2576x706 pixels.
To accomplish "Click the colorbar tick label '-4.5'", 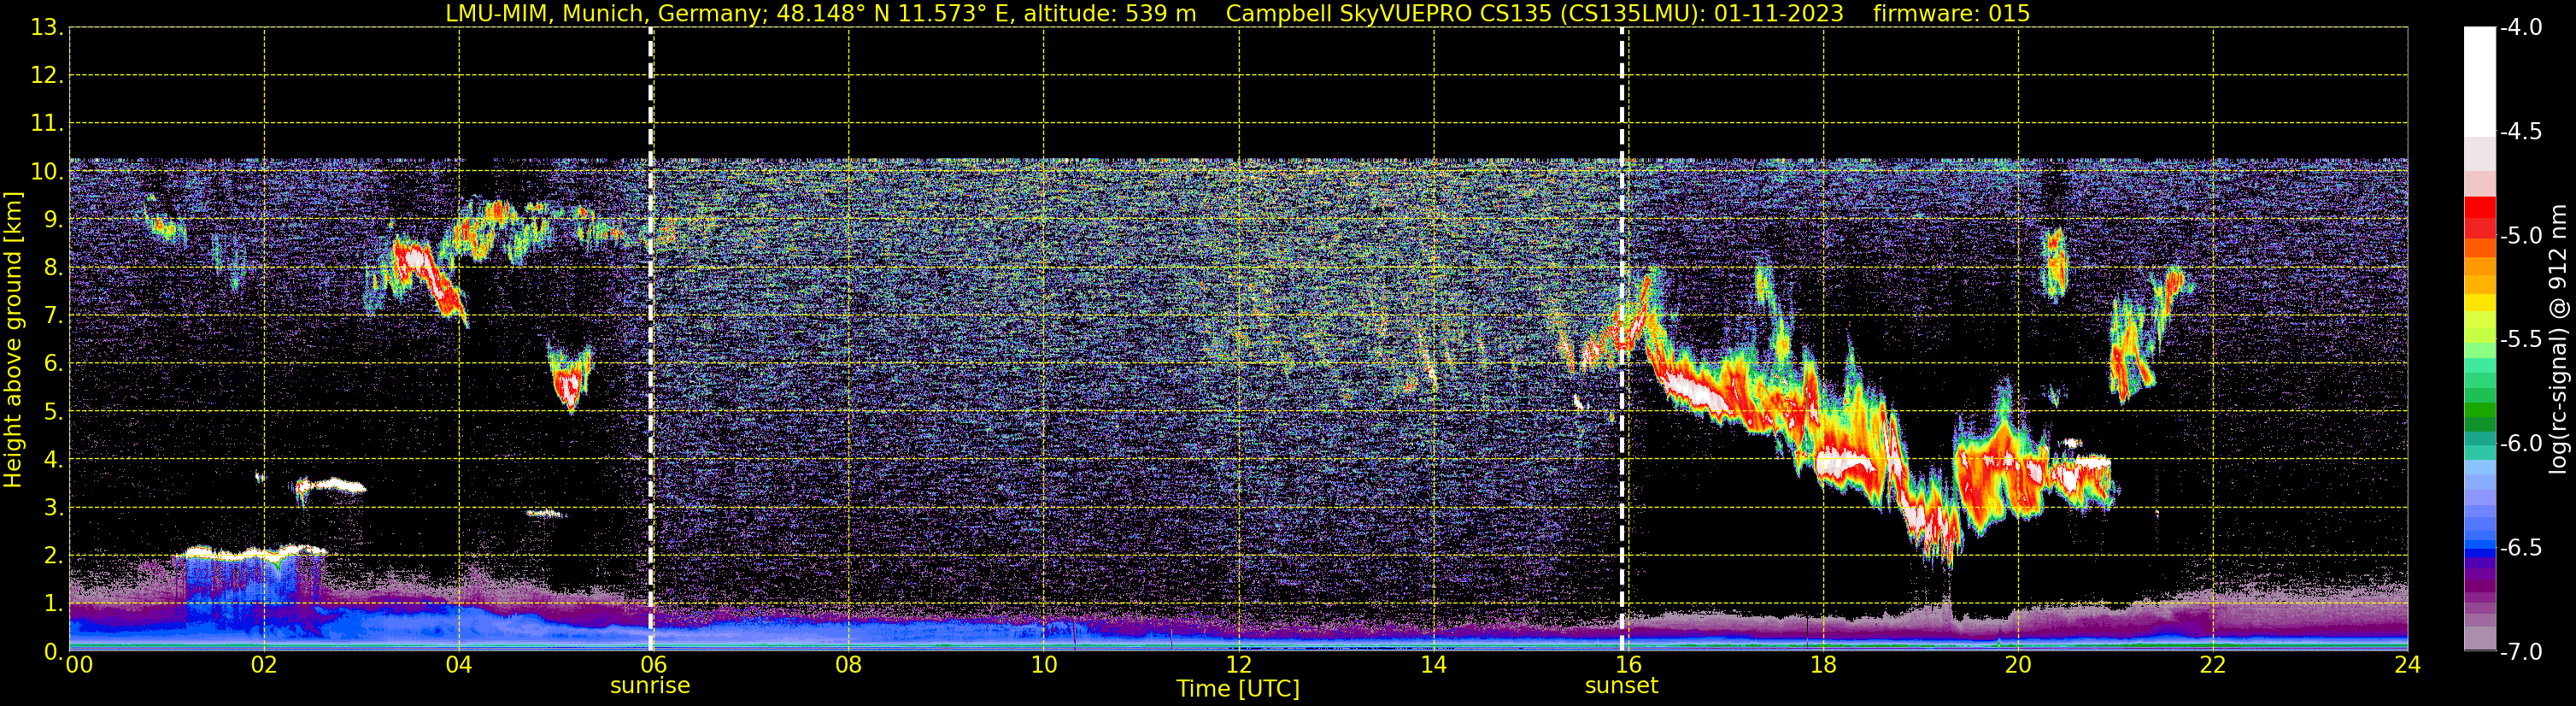I will click(x=2521, y=132).
